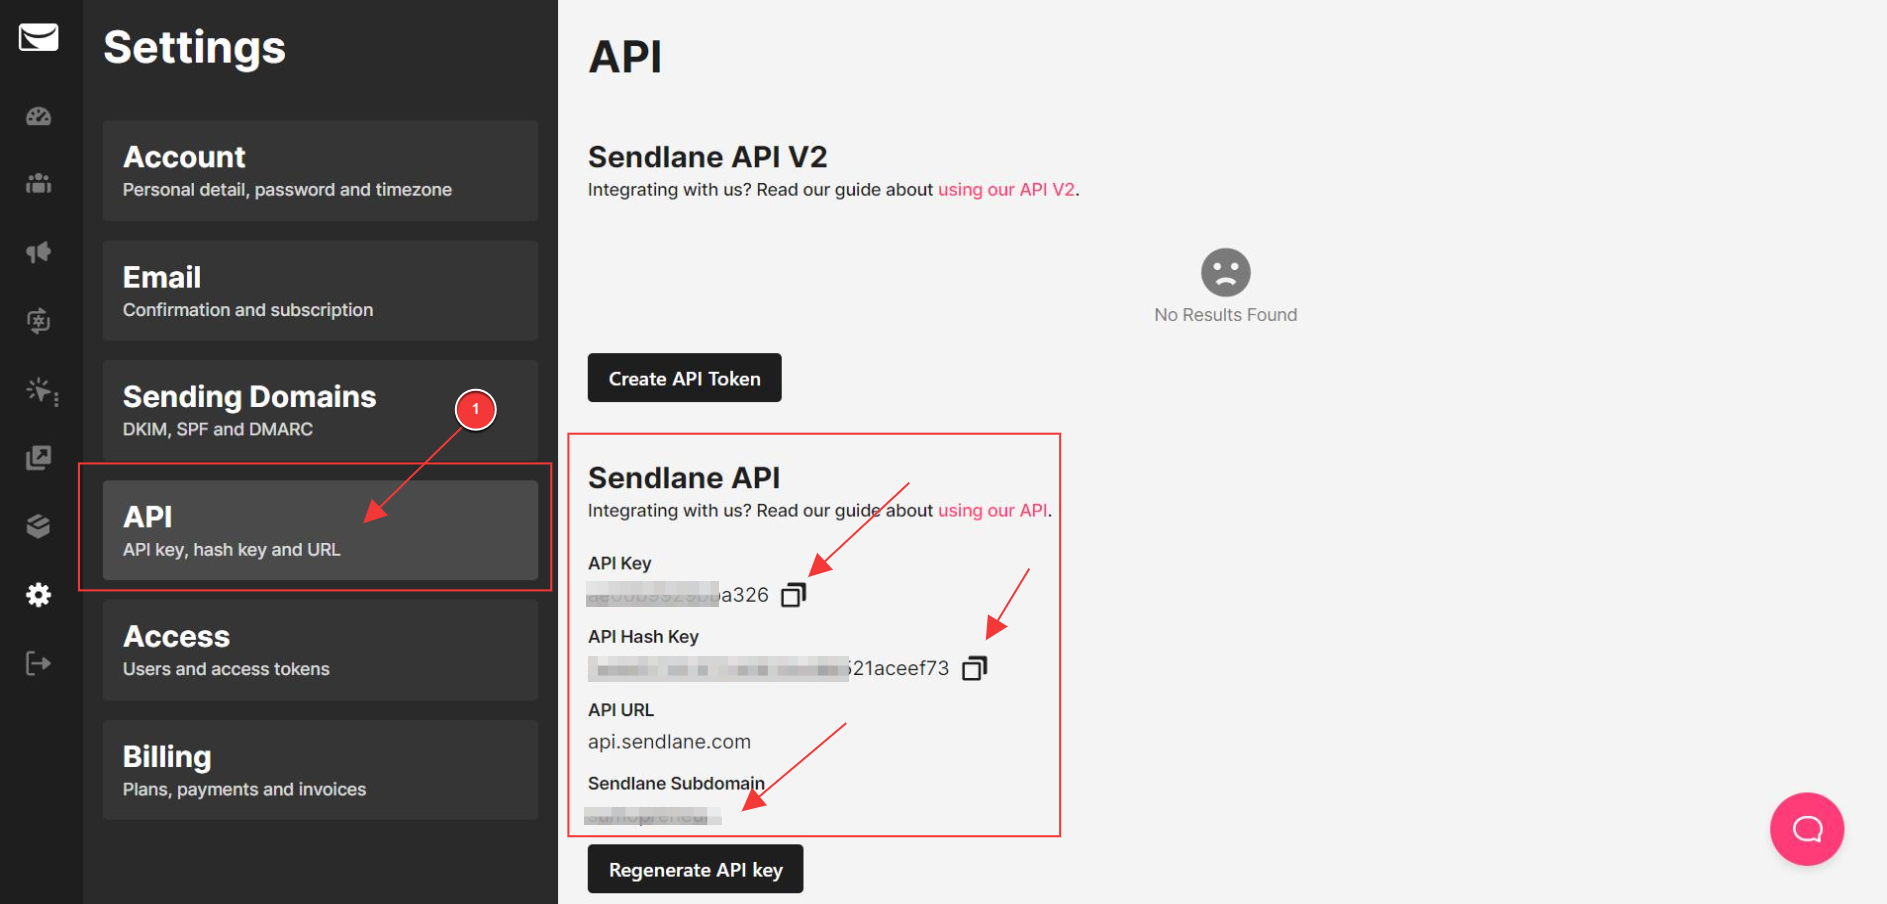Click the hash key value ending 21aceef73

[x=768, y=668]
